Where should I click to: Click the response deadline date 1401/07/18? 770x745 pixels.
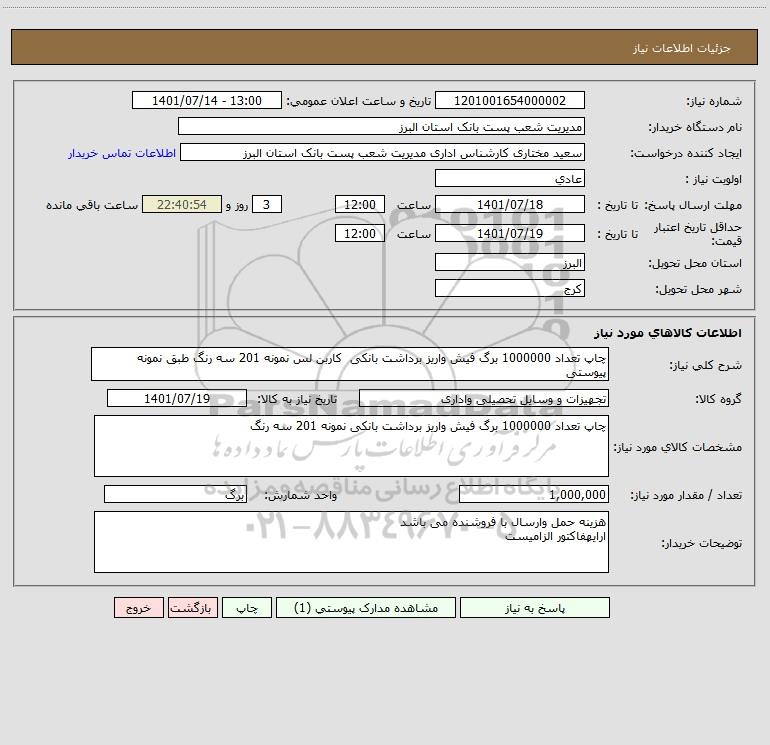click(x=510, y=204)
